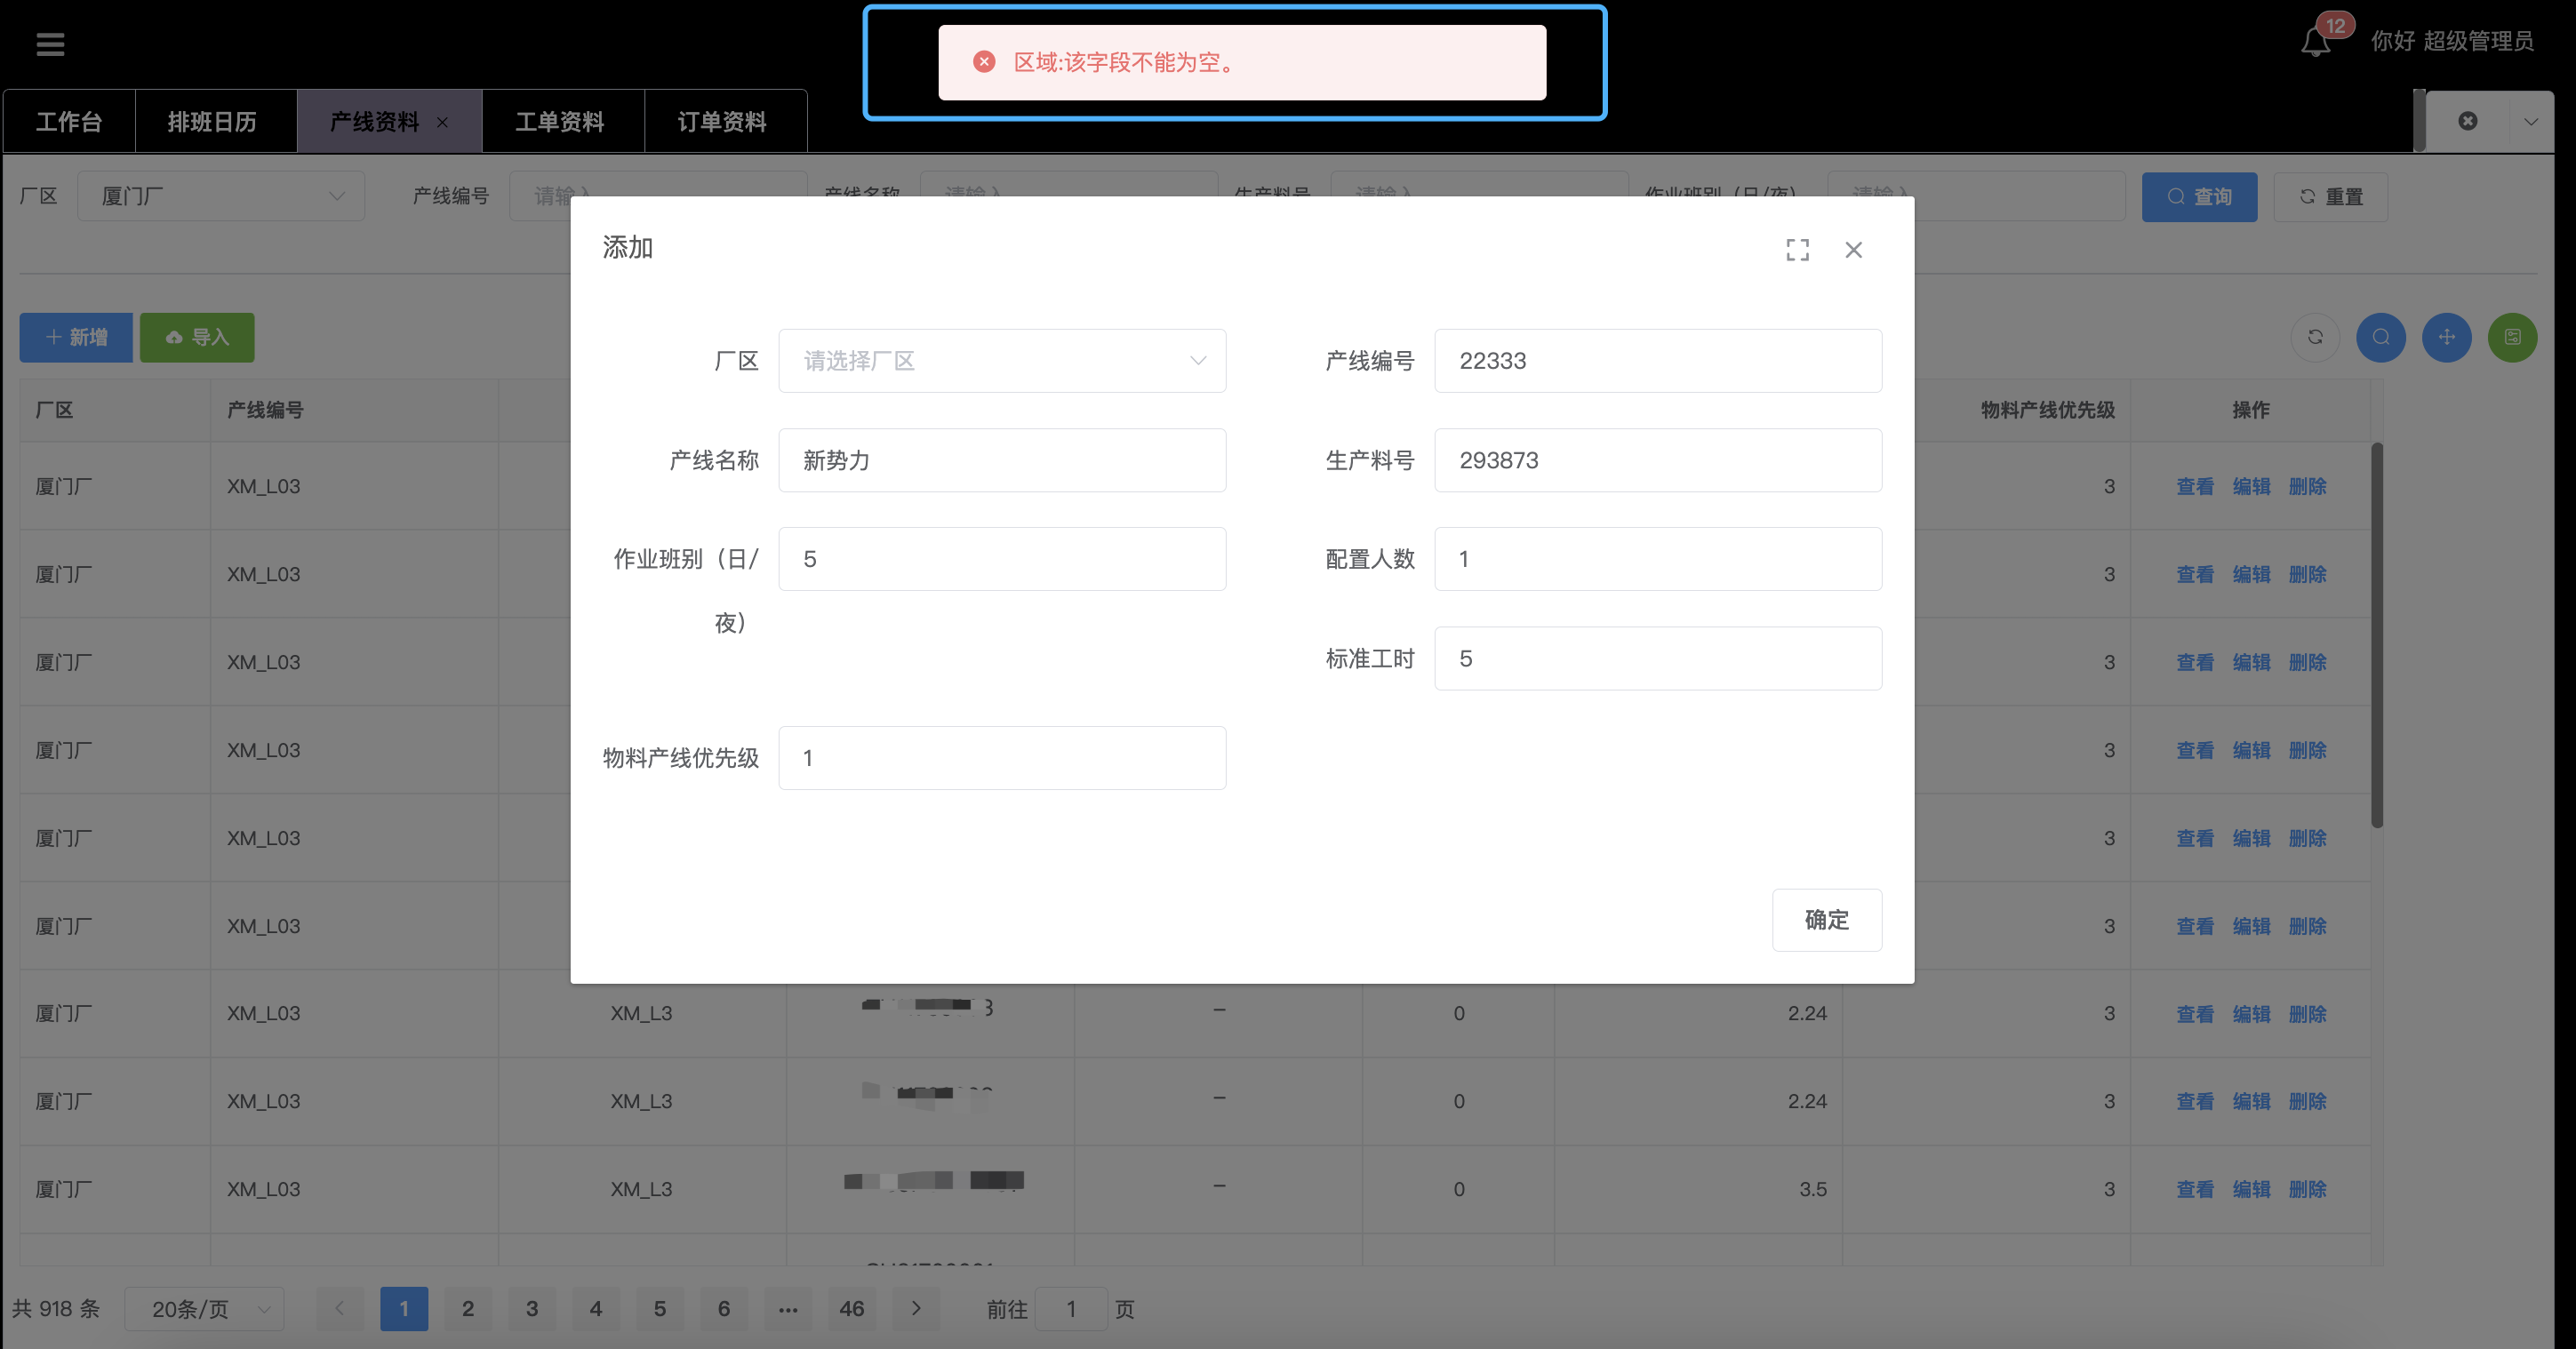This screenshot has width=2576, height=1349.
Task: Click the blue round search icon
Action: [x=2380, y=337]
